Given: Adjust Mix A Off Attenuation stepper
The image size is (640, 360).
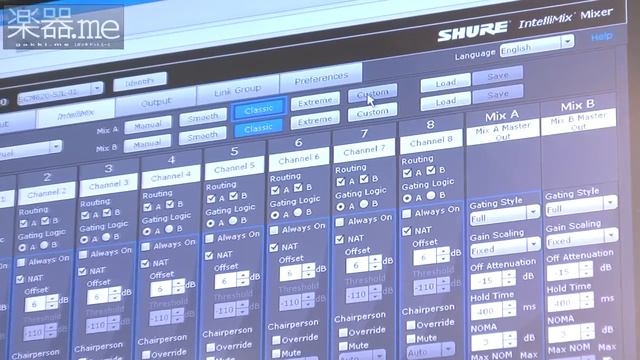Looking at the screenshot, I should (509, 278).
